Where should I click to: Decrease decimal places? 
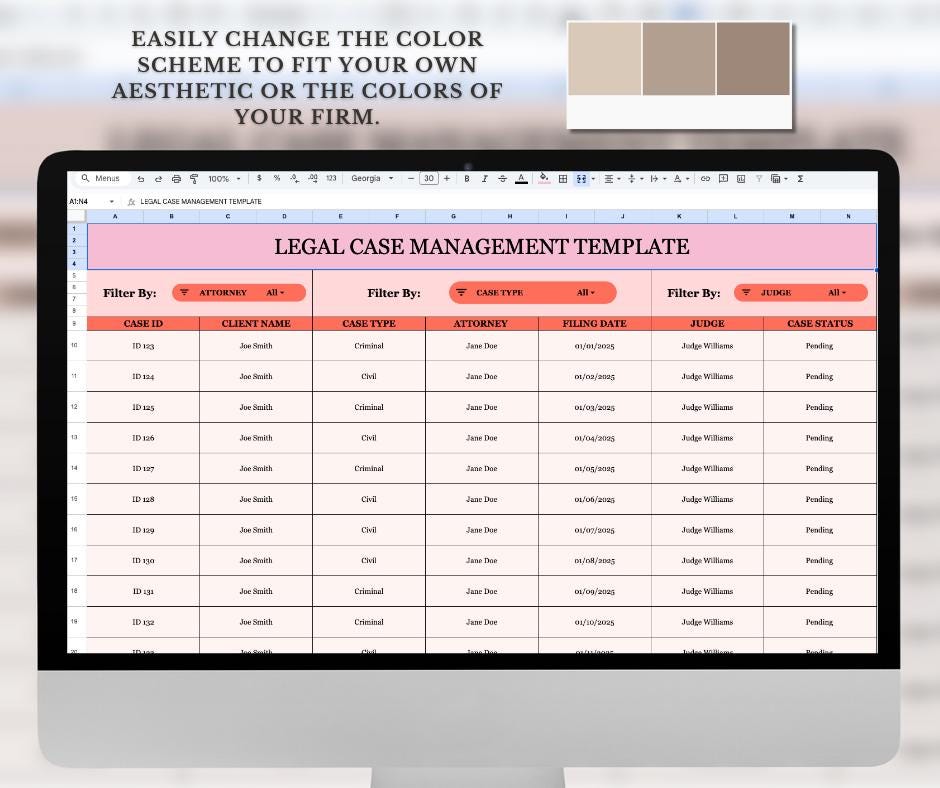(x=293, y=178)
